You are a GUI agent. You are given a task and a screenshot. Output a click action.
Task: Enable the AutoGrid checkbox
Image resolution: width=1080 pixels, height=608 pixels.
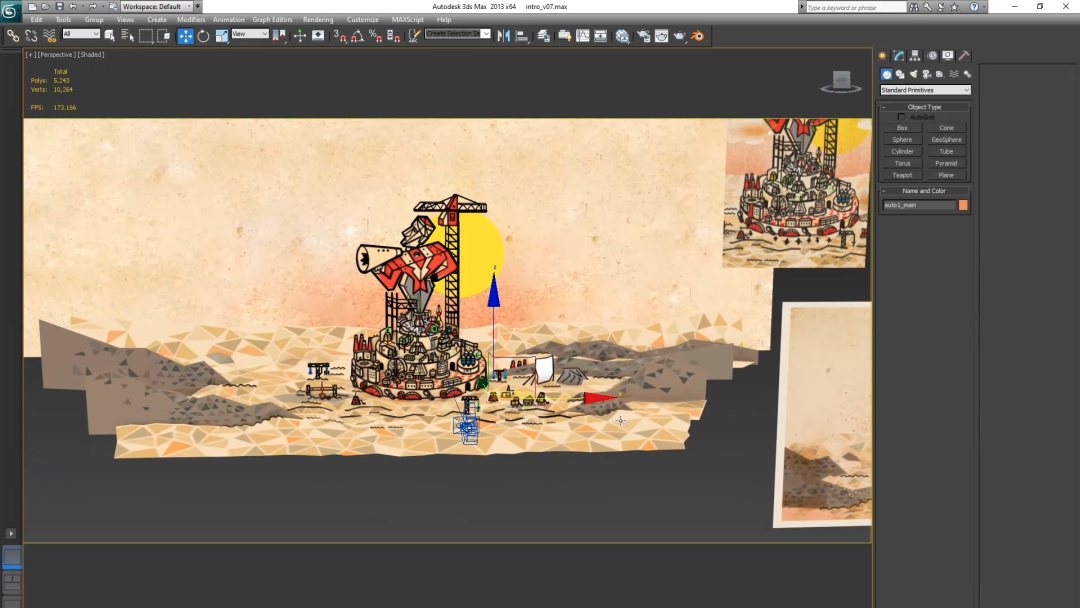click(901, 117)
